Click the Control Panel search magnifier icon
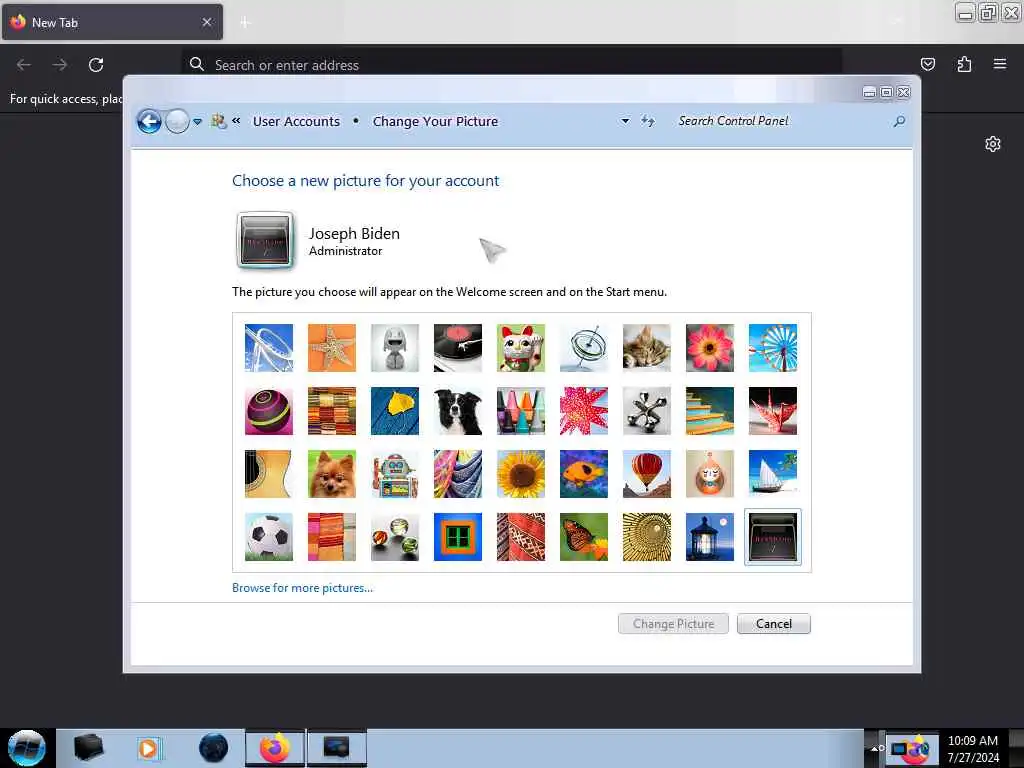1024x768 pixels. (x=899, y=121)
